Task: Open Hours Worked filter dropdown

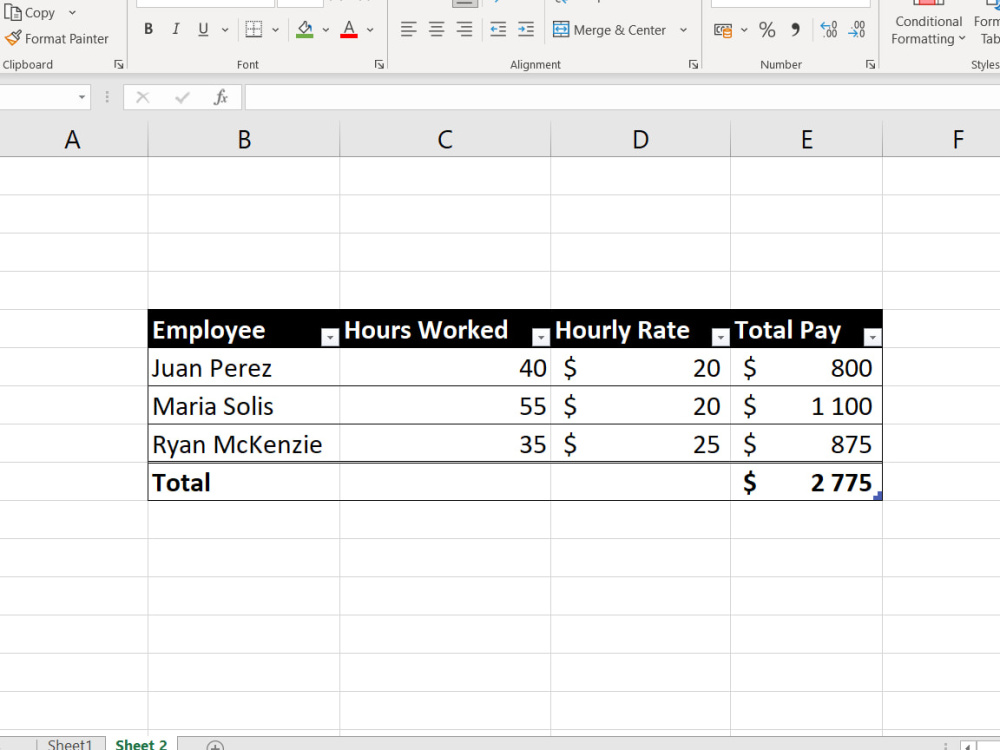Action: 541,337
